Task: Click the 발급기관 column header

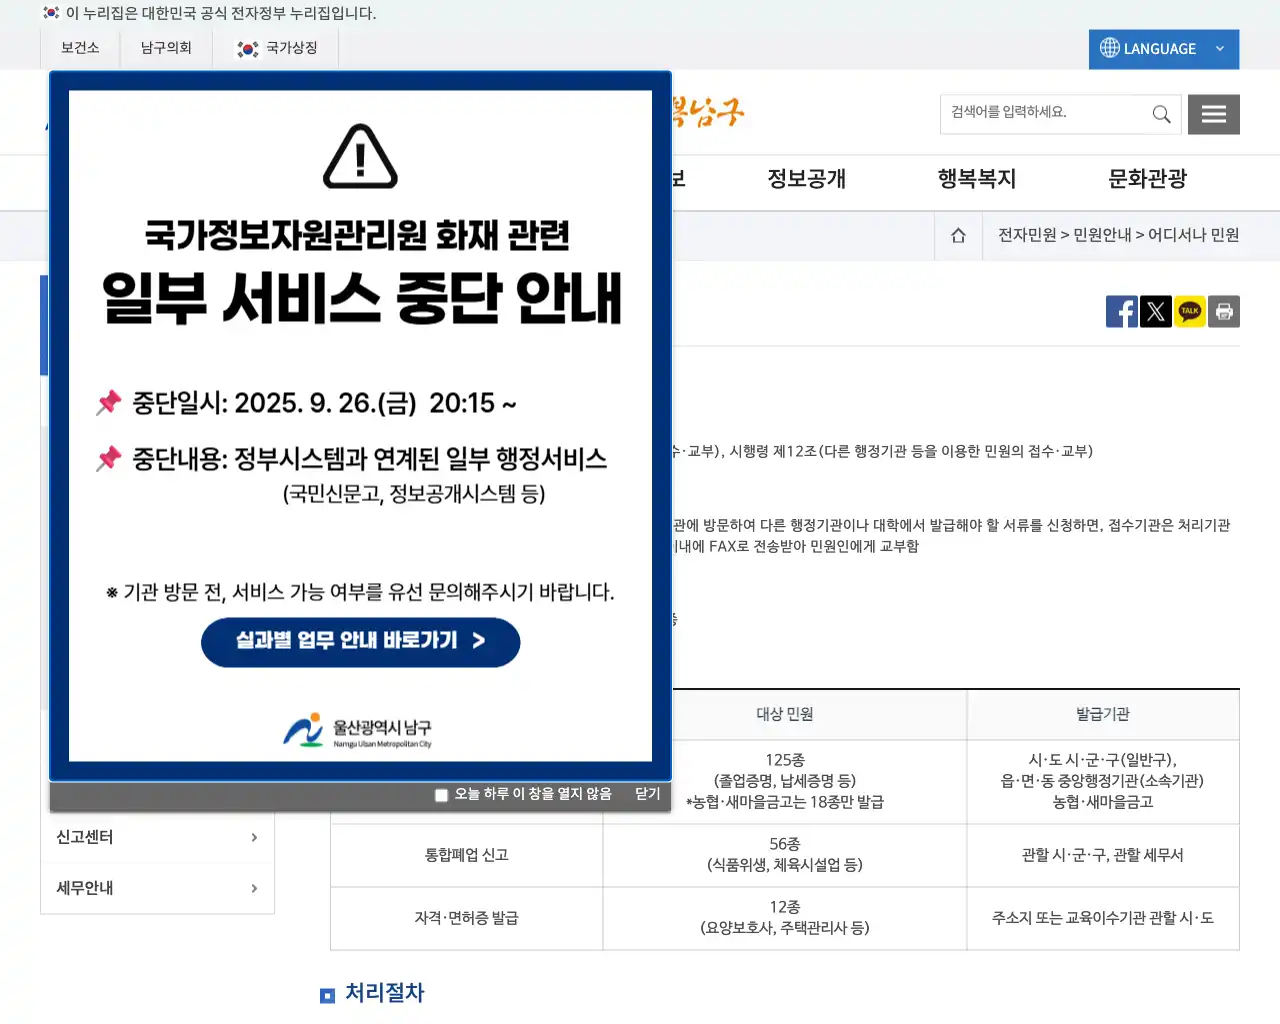Action: click(1103, 714)
